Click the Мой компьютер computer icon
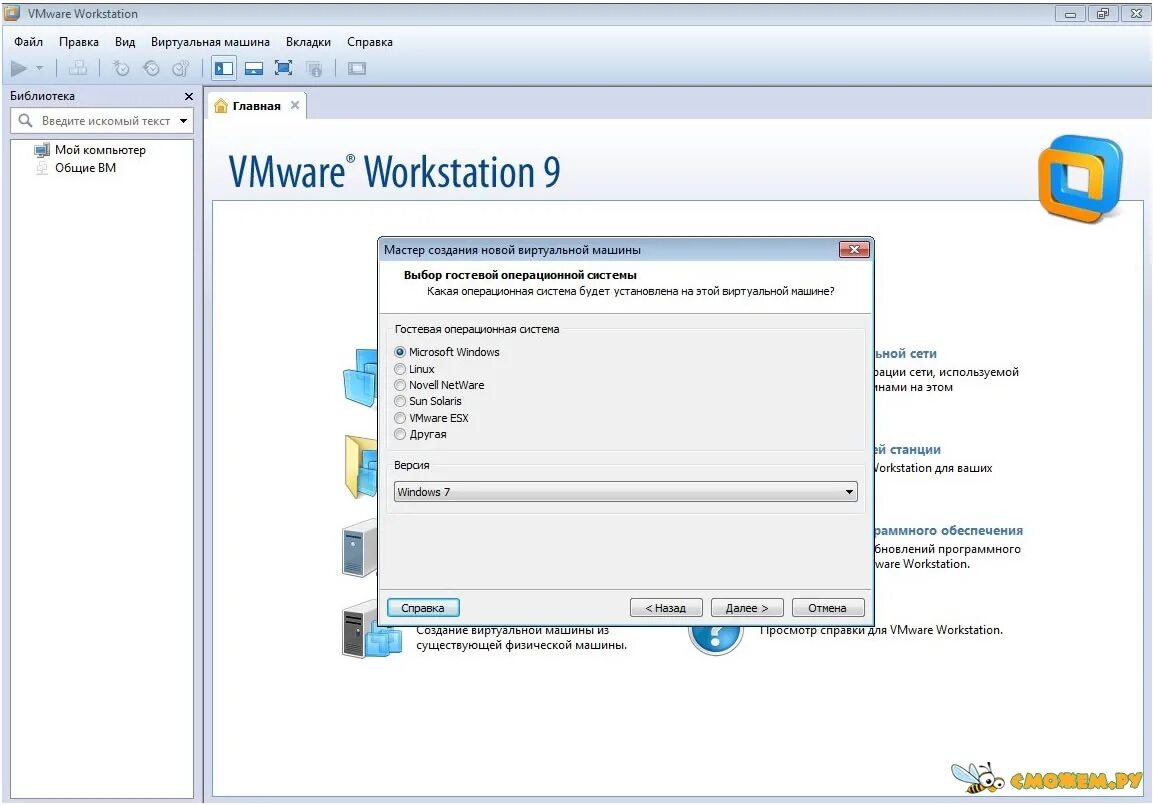Screen dimensions: 1153x805 point(43,151)
